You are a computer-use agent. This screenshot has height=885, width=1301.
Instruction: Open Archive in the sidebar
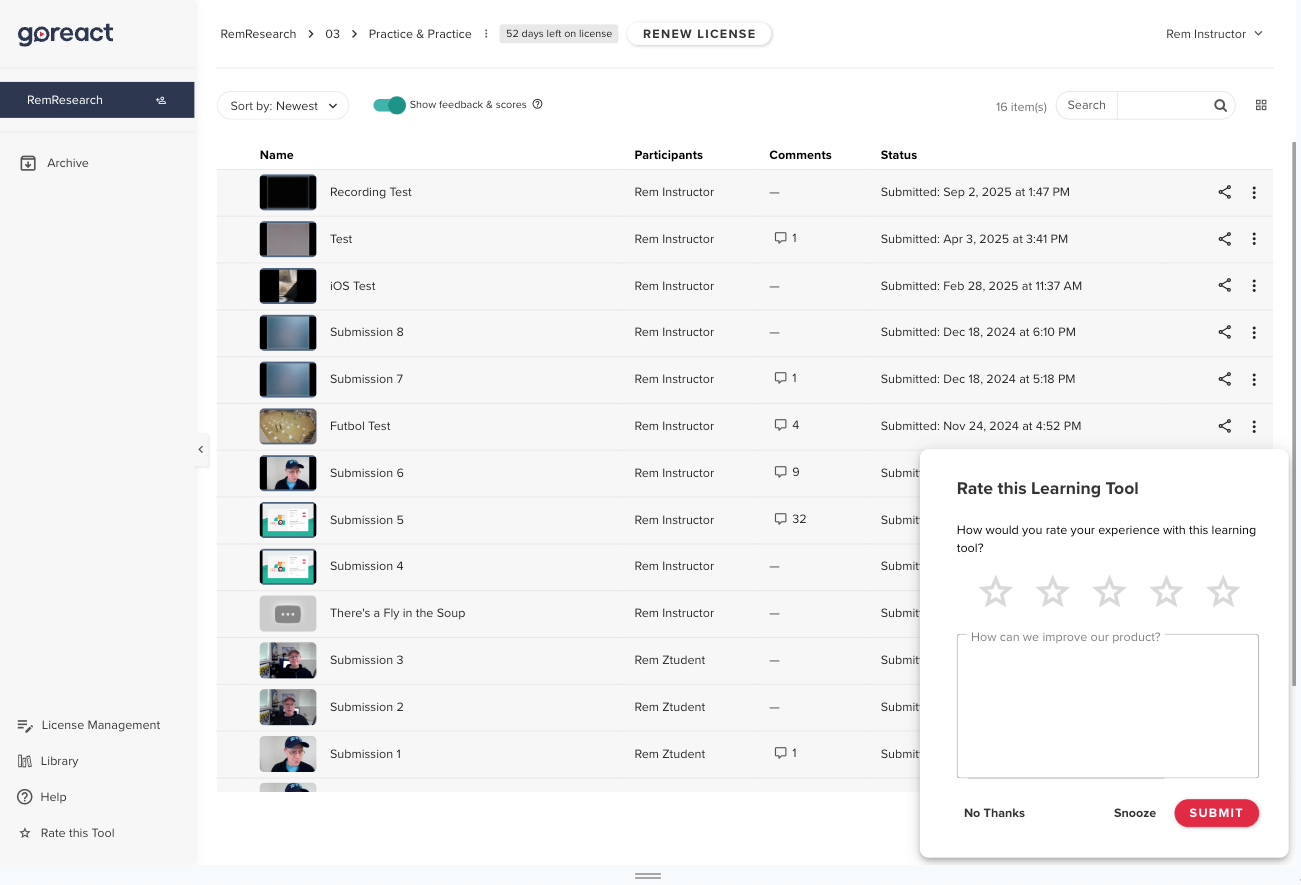click(67, 163)
